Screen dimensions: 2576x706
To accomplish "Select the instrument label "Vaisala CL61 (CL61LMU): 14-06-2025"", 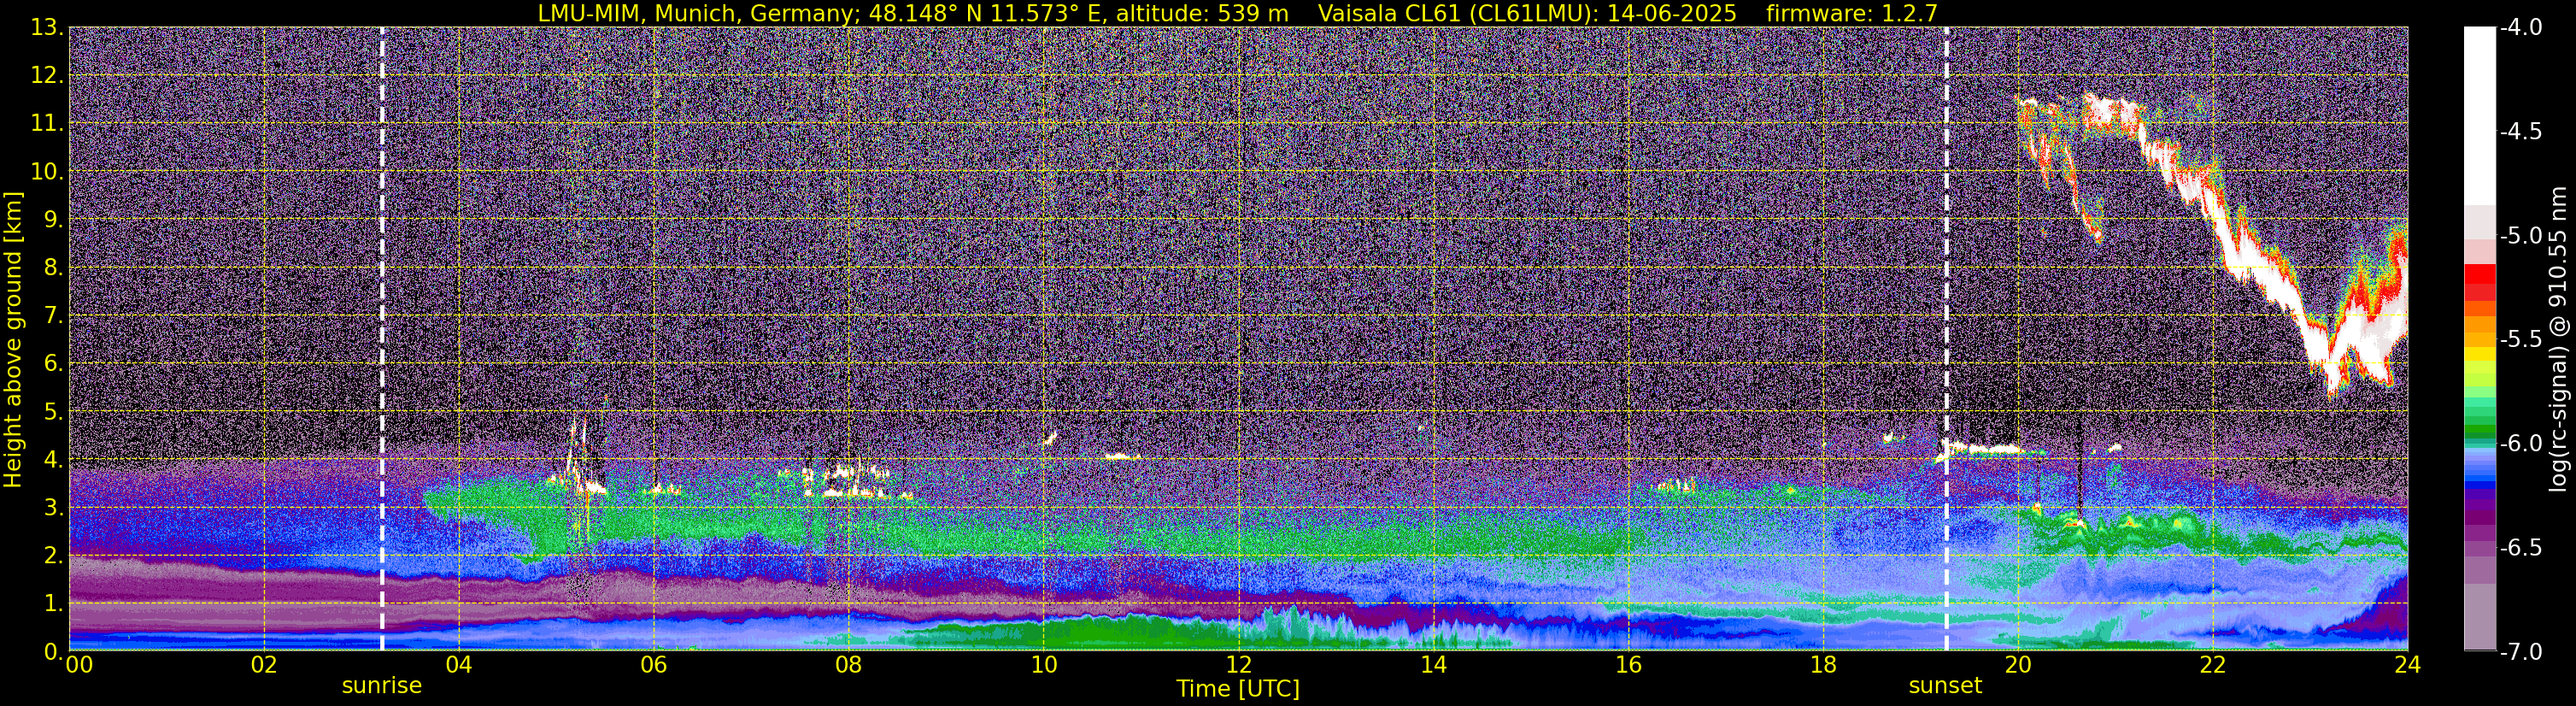I will click(x=1527, y=13).
